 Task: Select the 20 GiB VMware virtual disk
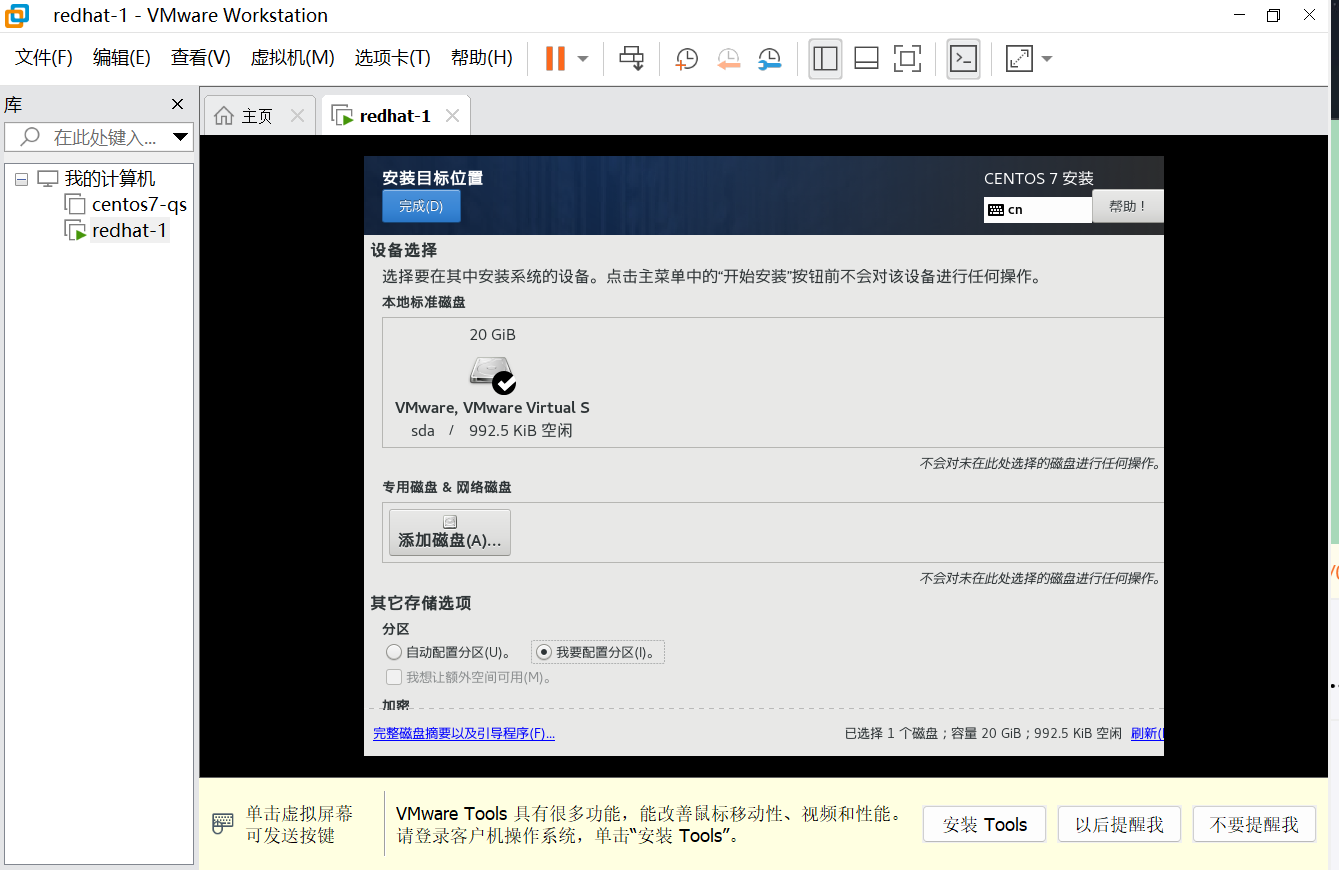(x=492, y=382)
